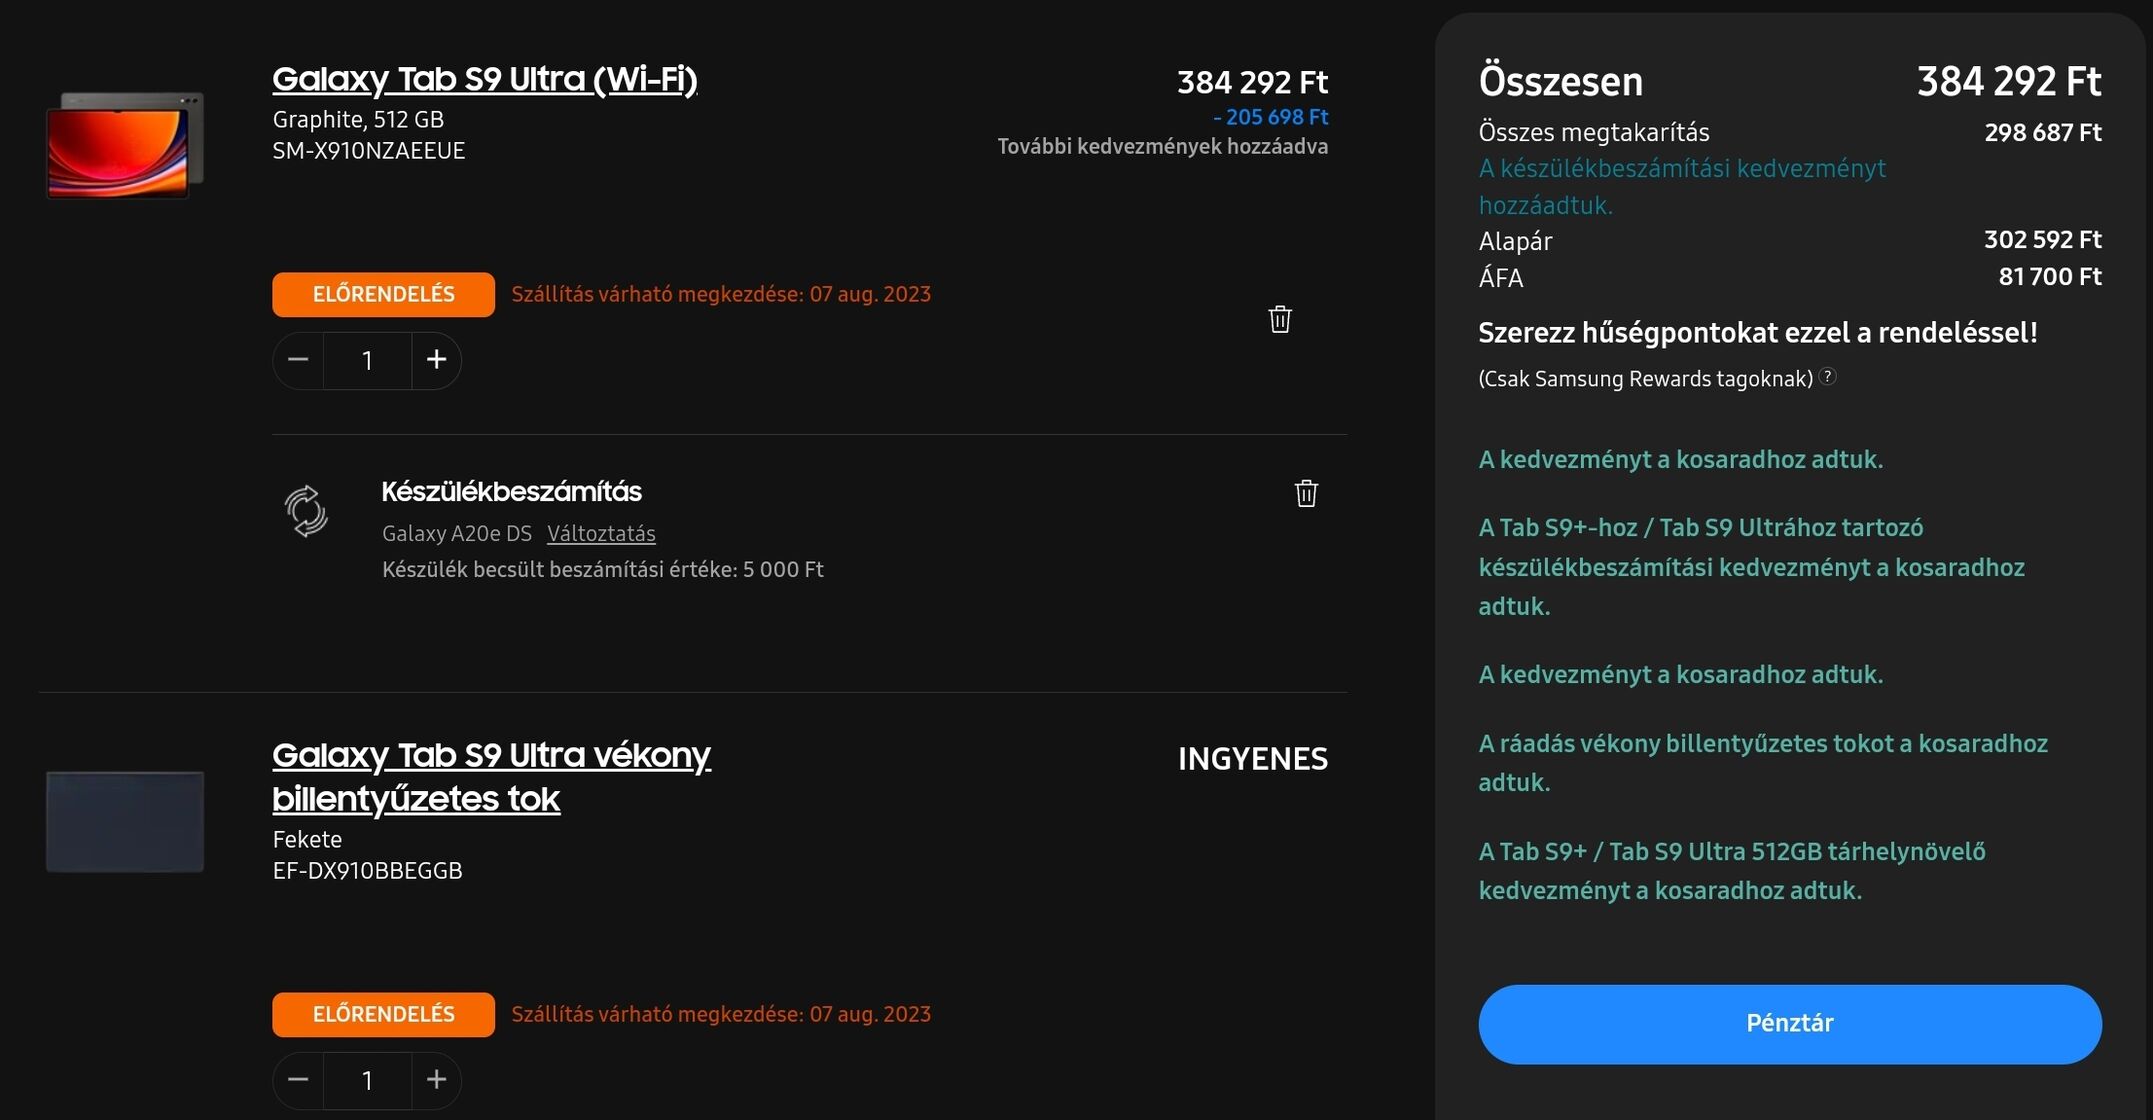Click the "Fekete" color text of the case
Viewport: 2153px width, 1120px height.
(x=307, y=839)
